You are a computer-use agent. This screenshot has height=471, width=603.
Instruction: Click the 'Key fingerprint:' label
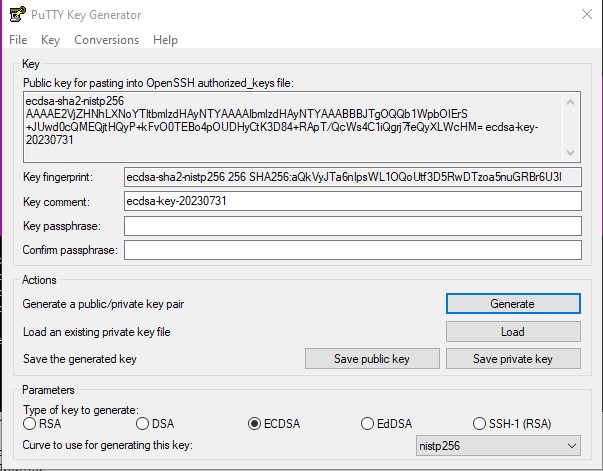point(58,177)
